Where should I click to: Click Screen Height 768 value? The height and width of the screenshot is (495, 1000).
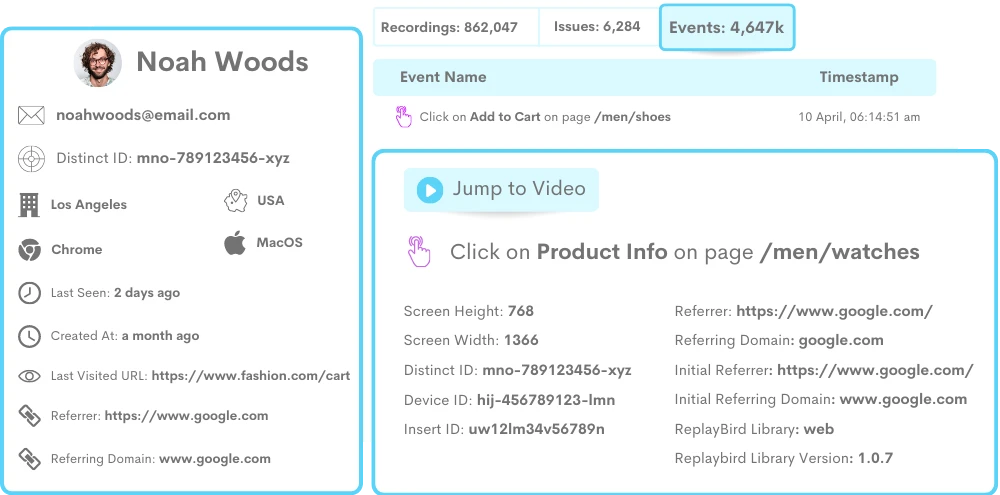click(x=521, y=311)
